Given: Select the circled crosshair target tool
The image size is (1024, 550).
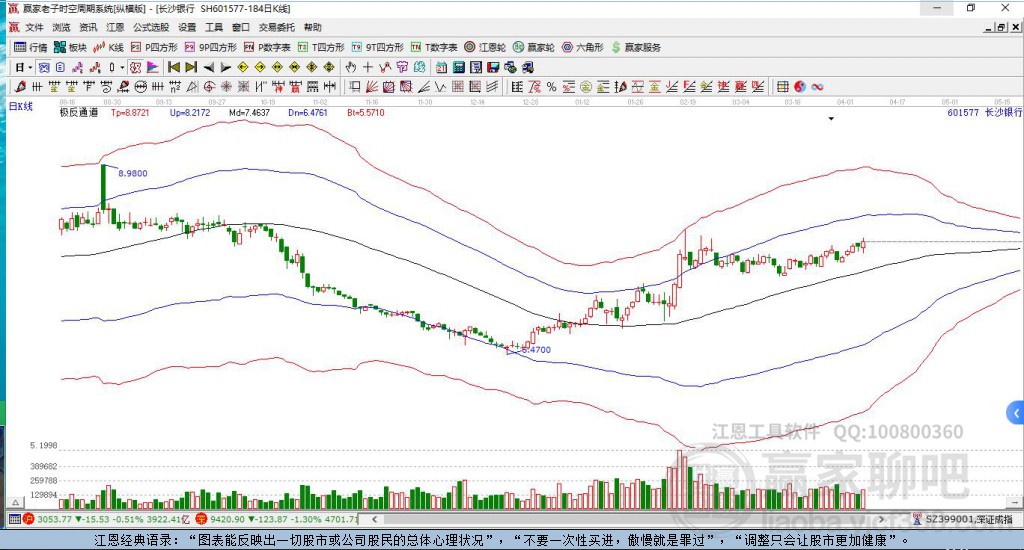Looking at the screenshot, I should (209, 86).
